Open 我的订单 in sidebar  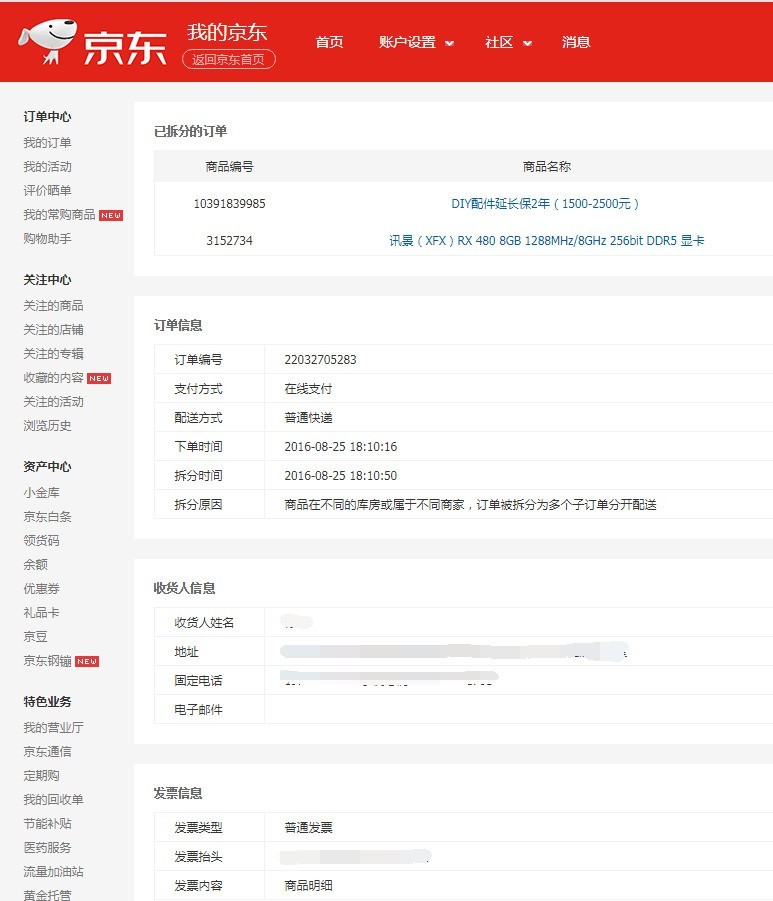(47, 143)
